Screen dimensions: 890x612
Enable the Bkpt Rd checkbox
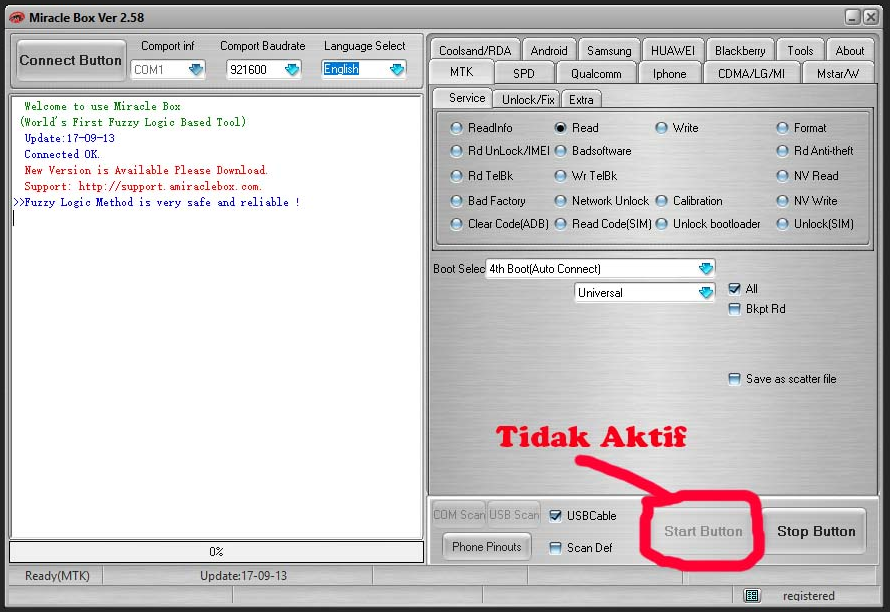click(x=734, y=309)
